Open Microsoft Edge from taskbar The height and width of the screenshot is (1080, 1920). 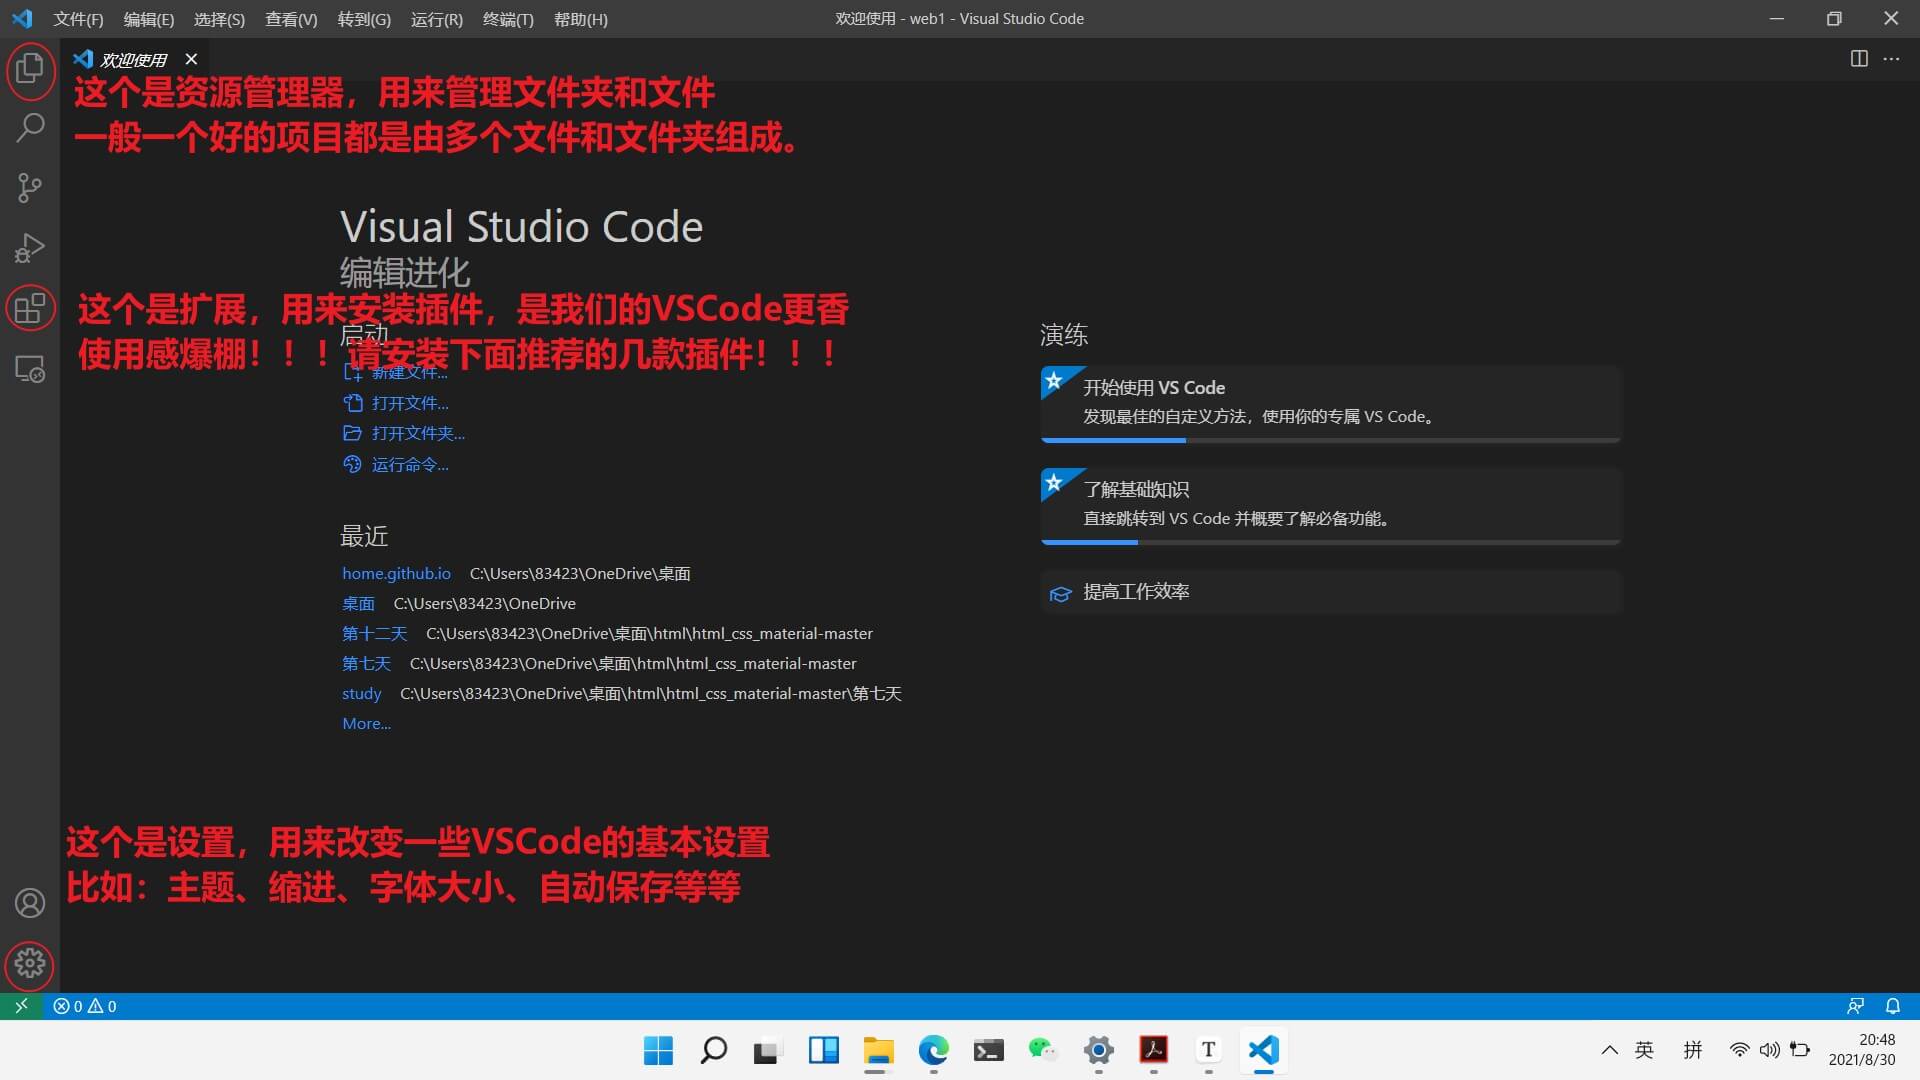point(933,1050)
